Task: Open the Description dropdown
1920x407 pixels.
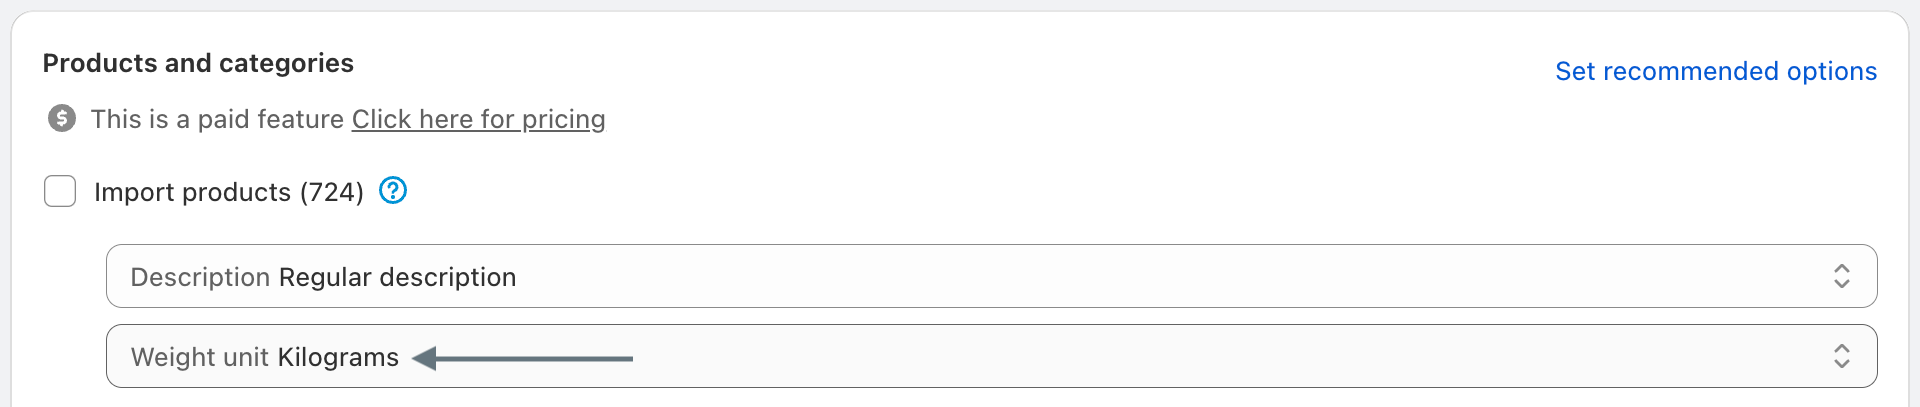Action: point(990,276)
